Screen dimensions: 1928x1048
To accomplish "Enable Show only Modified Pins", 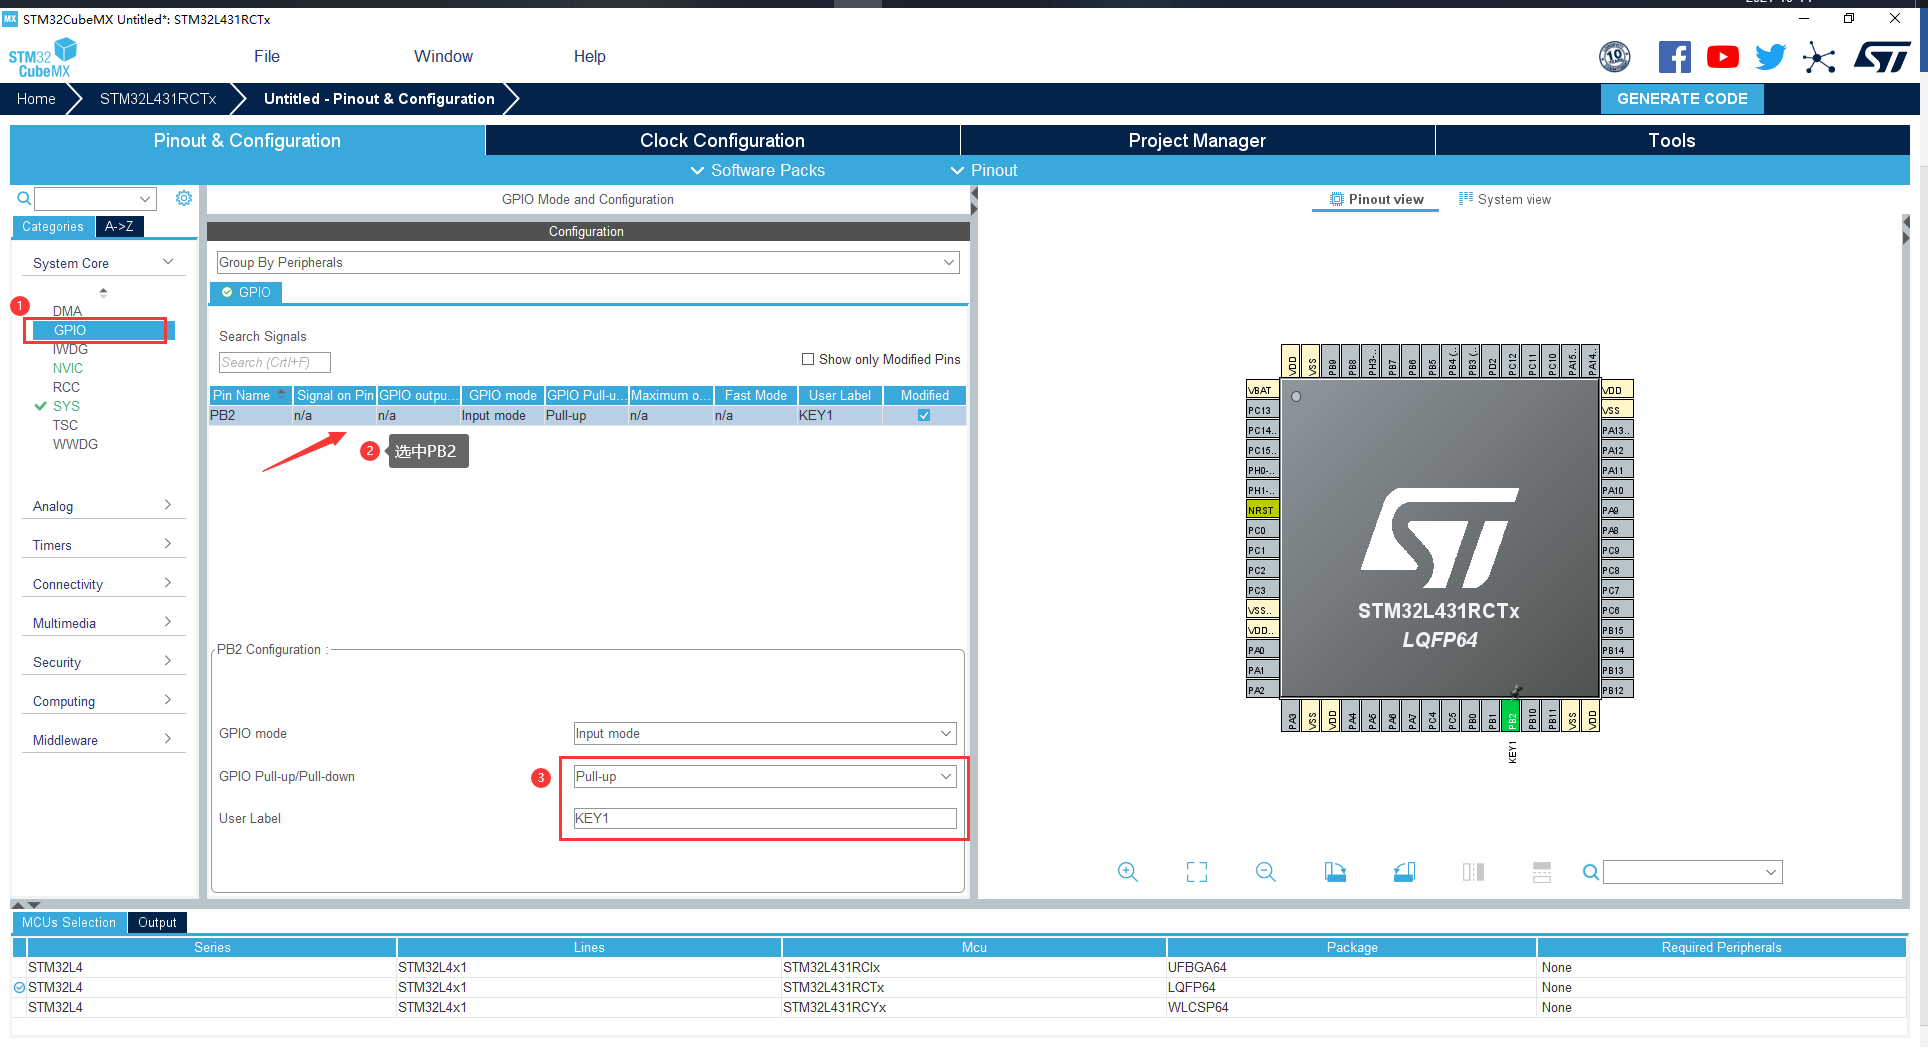I will [x=808, y=359].
